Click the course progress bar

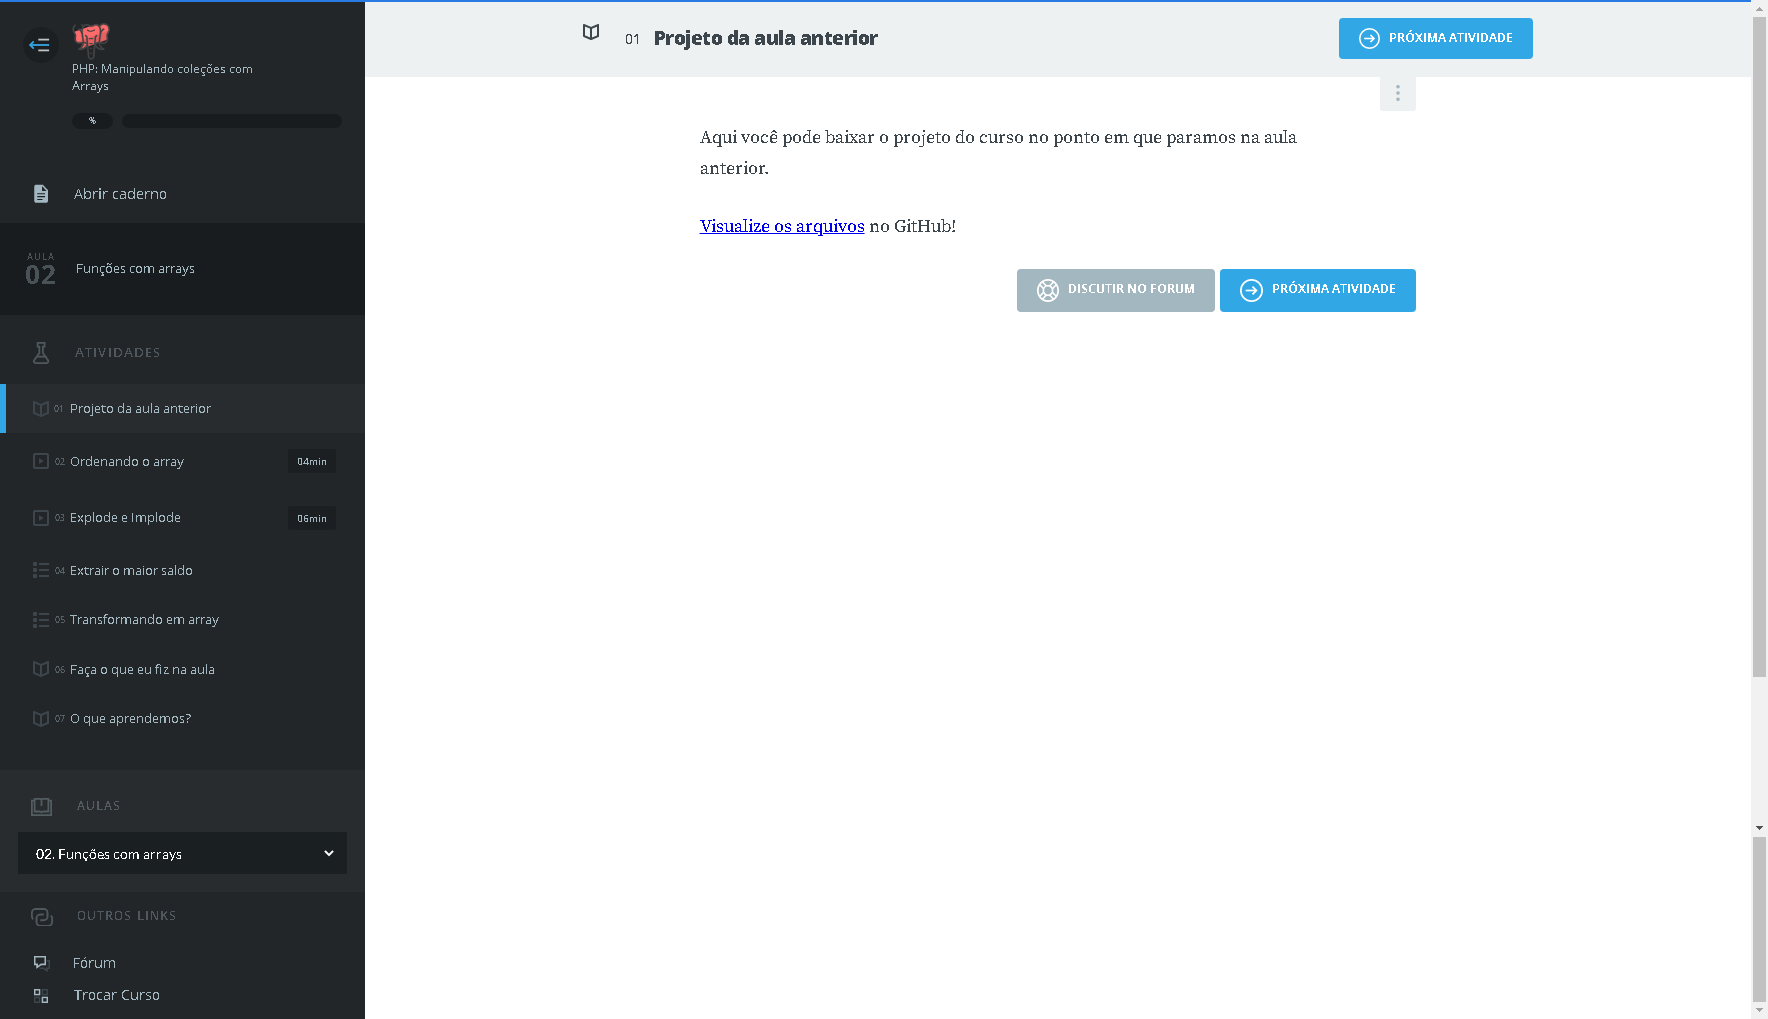231,121
